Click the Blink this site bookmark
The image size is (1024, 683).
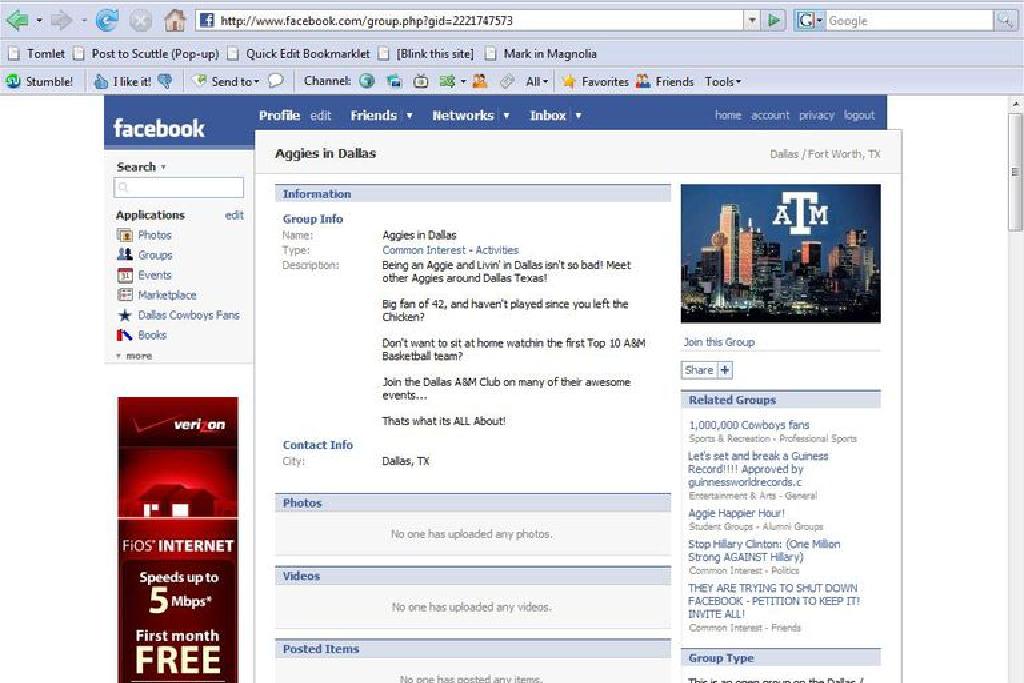pos(426,54)
